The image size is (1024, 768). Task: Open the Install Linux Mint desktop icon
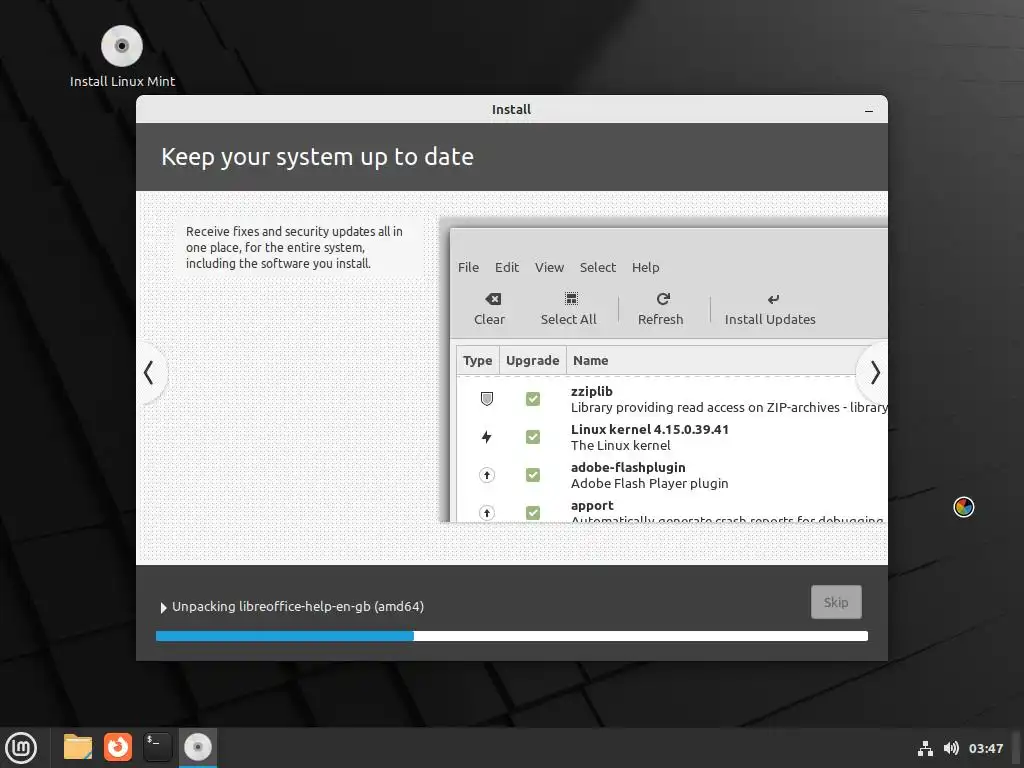pos(122,56)
